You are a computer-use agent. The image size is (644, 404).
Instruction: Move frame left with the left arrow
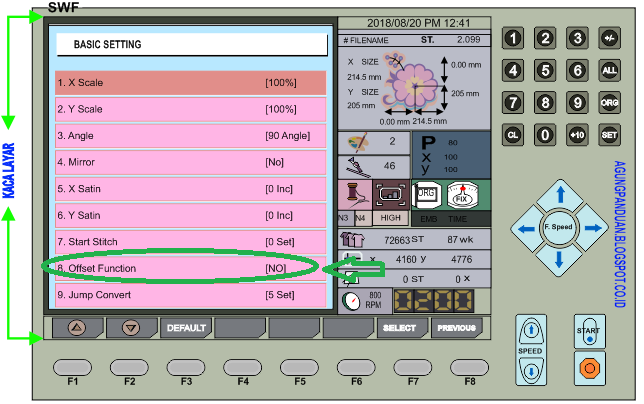point(526,228)
